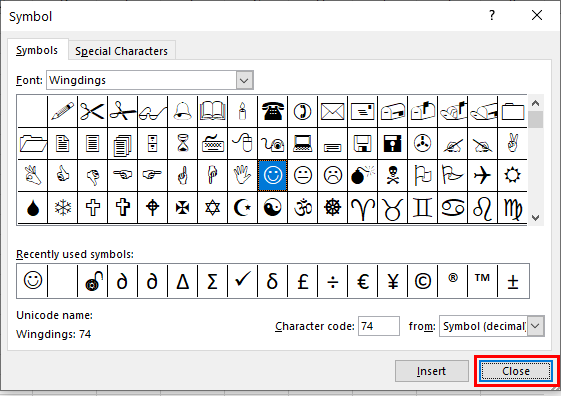561x396 pixels.
Task: Pick the open folder symbol
Action: tap(33, 144)
